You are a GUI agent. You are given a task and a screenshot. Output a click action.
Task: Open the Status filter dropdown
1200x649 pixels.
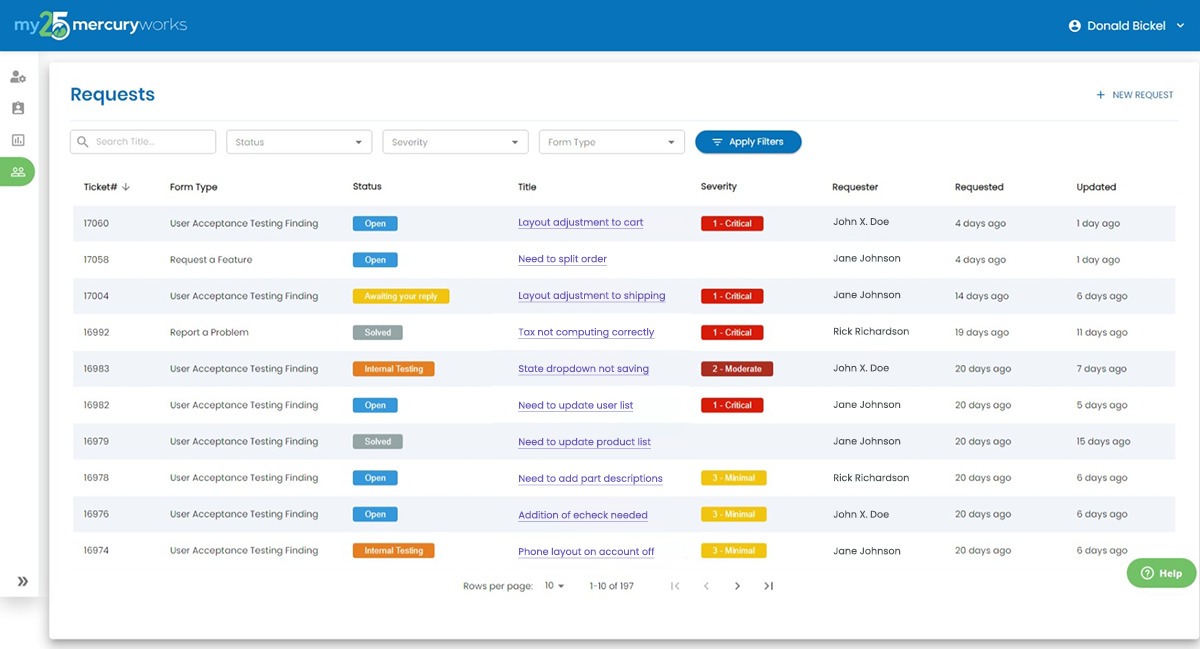click(298, 141)
